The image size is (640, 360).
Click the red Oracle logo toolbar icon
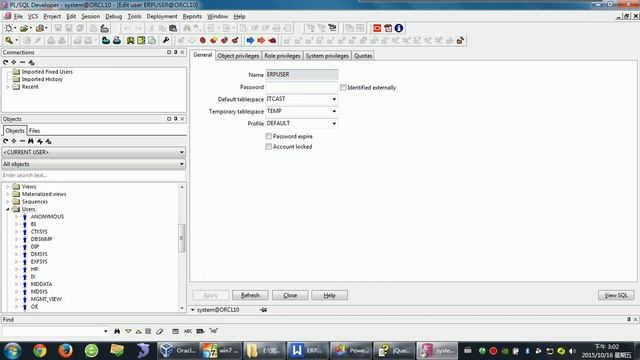coord(377,28)
